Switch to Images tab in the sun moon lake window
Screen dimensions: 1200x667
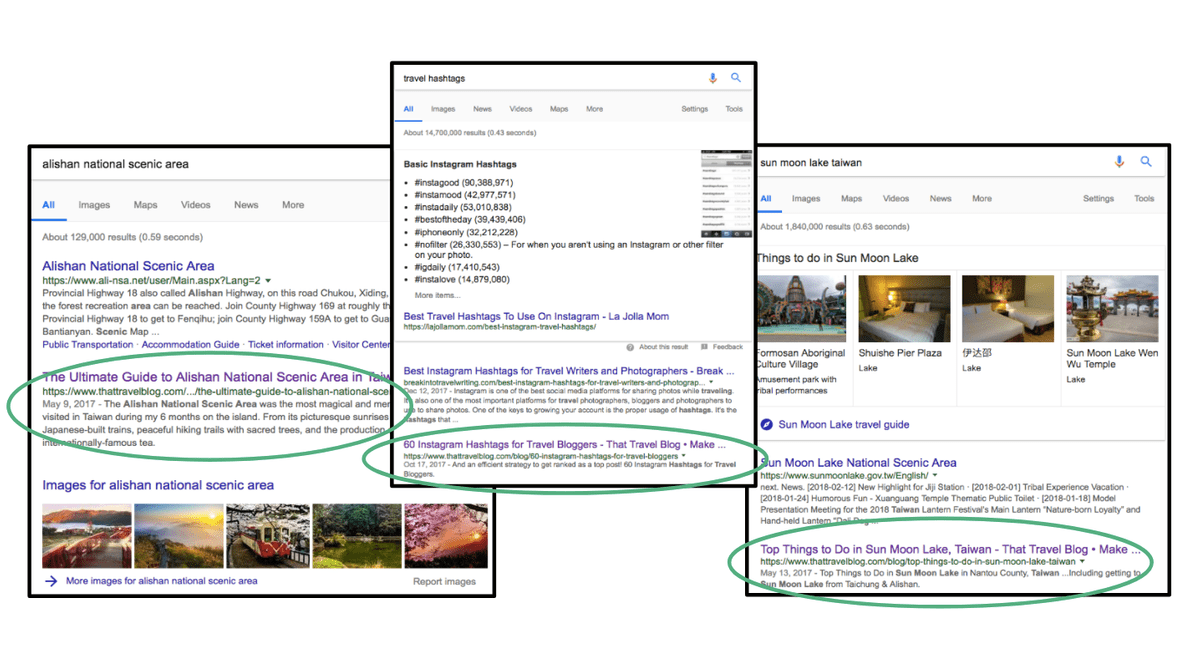(806, 199)
